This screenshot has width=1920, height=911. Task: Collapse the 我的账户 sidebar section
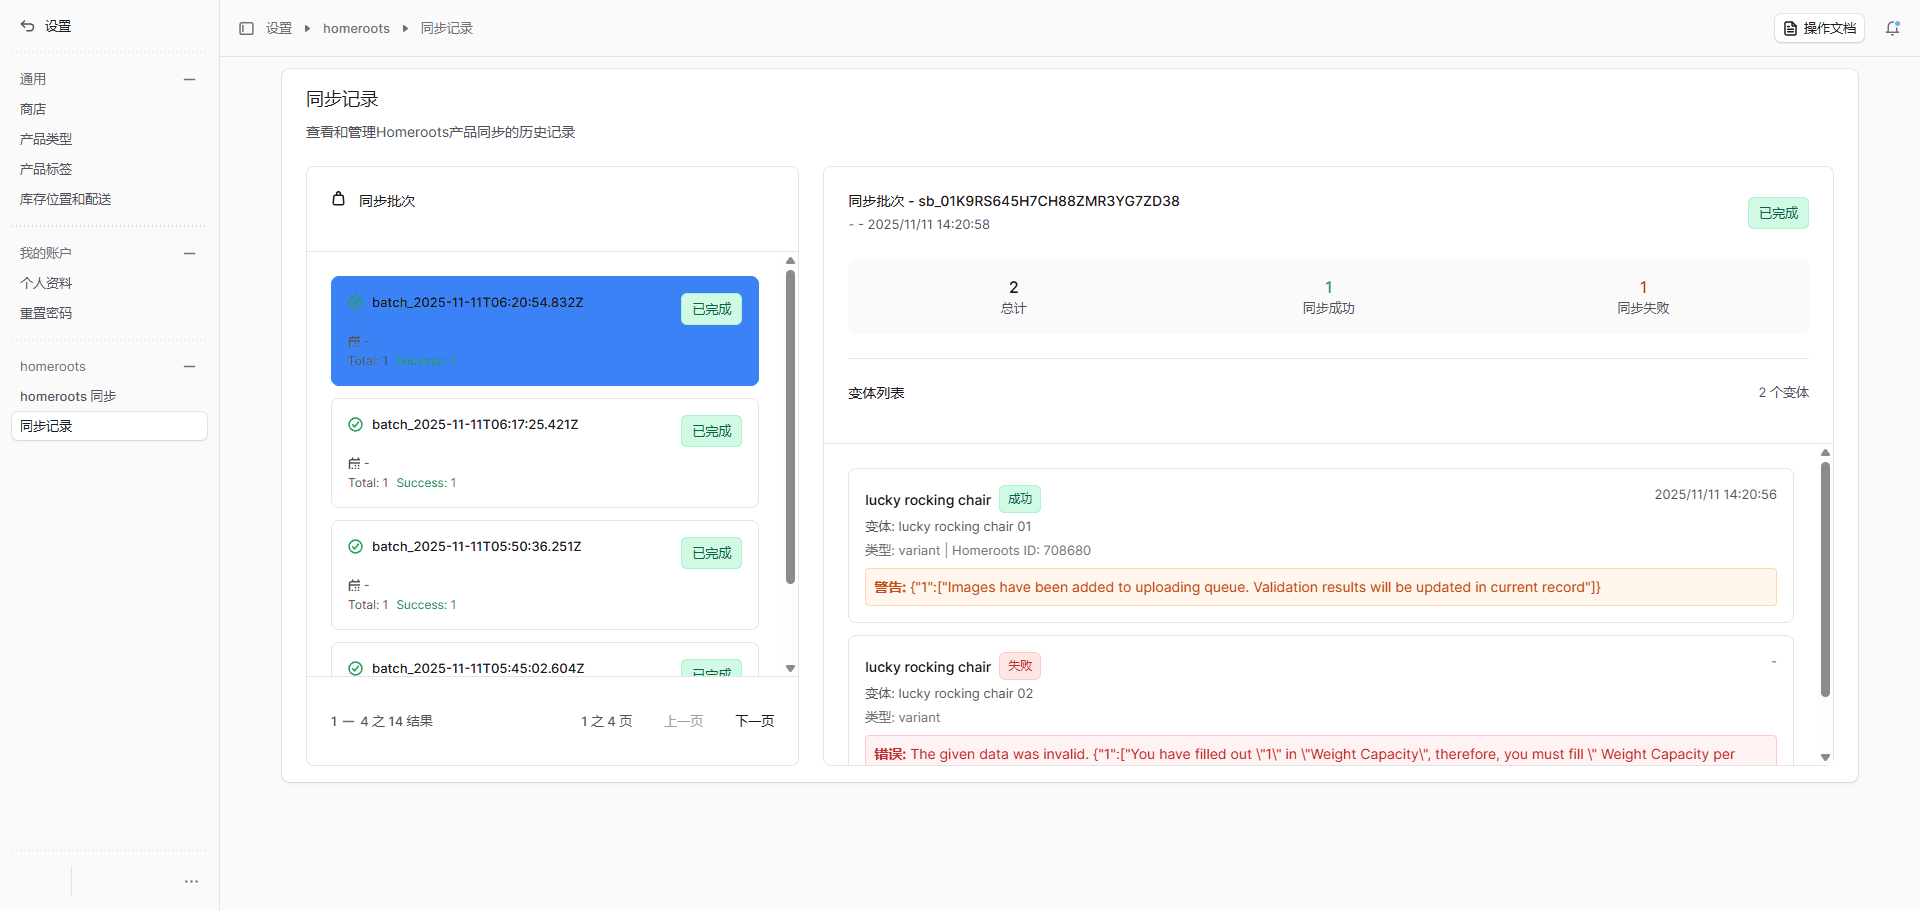(189, 253)
